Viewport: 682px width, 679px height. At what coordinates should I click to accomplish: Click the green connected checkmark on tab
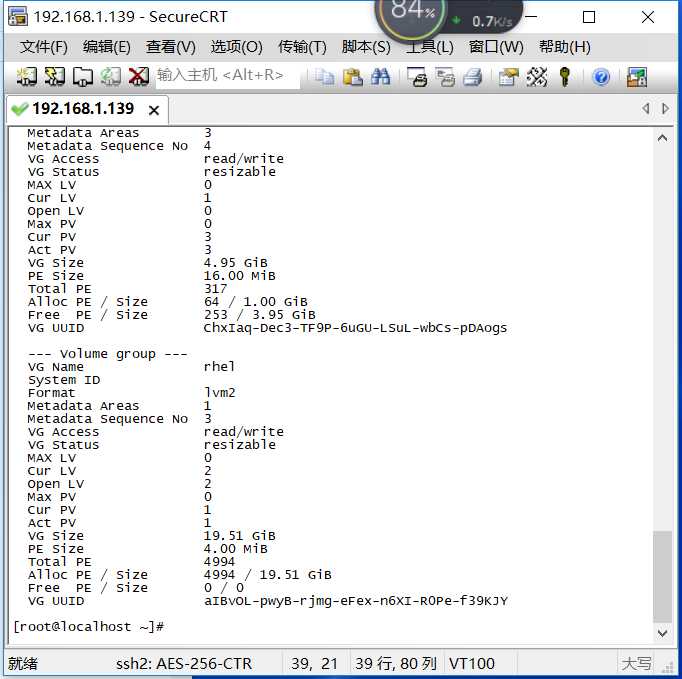(20, 109)
